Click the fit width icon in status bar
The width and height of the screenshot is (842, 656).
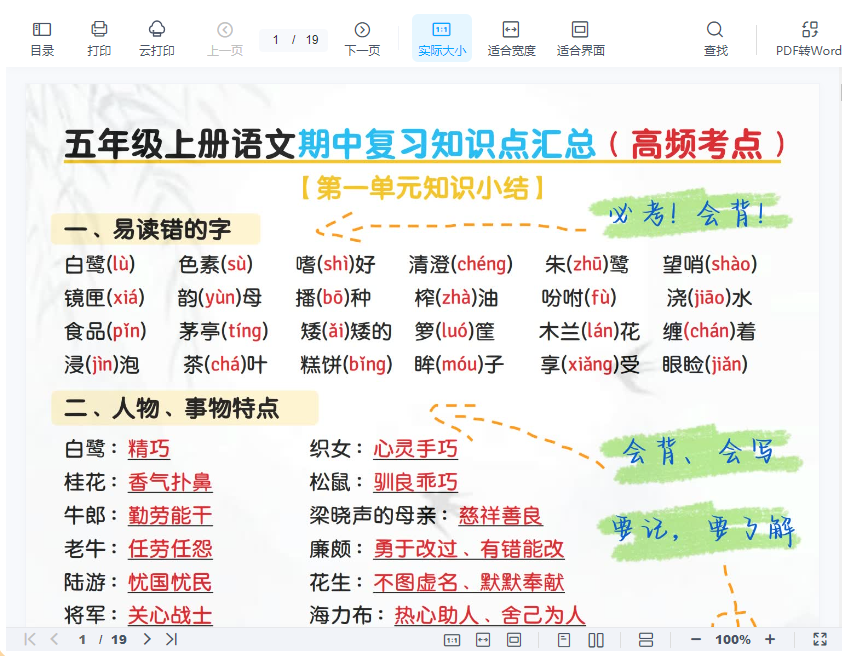coord(483,639)
